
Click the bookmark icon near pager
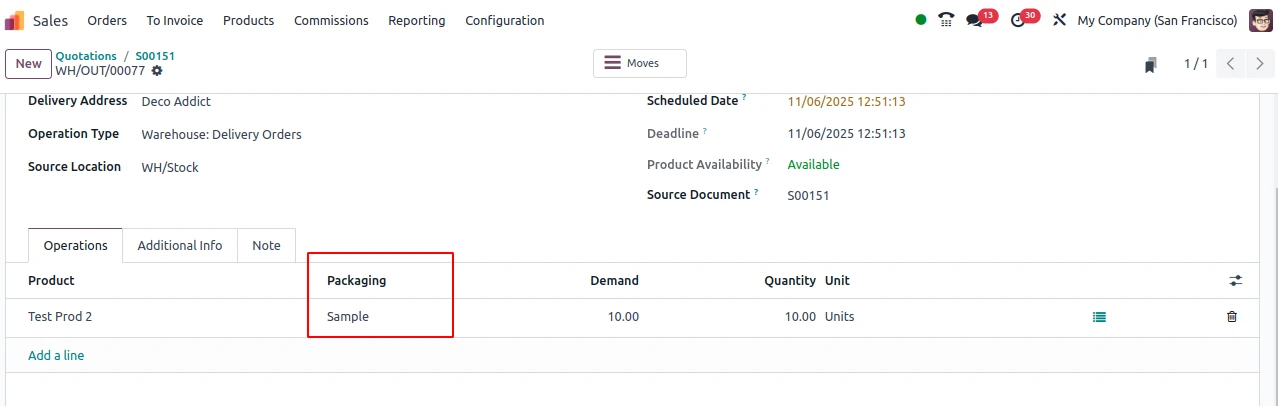coord(1151,64)
